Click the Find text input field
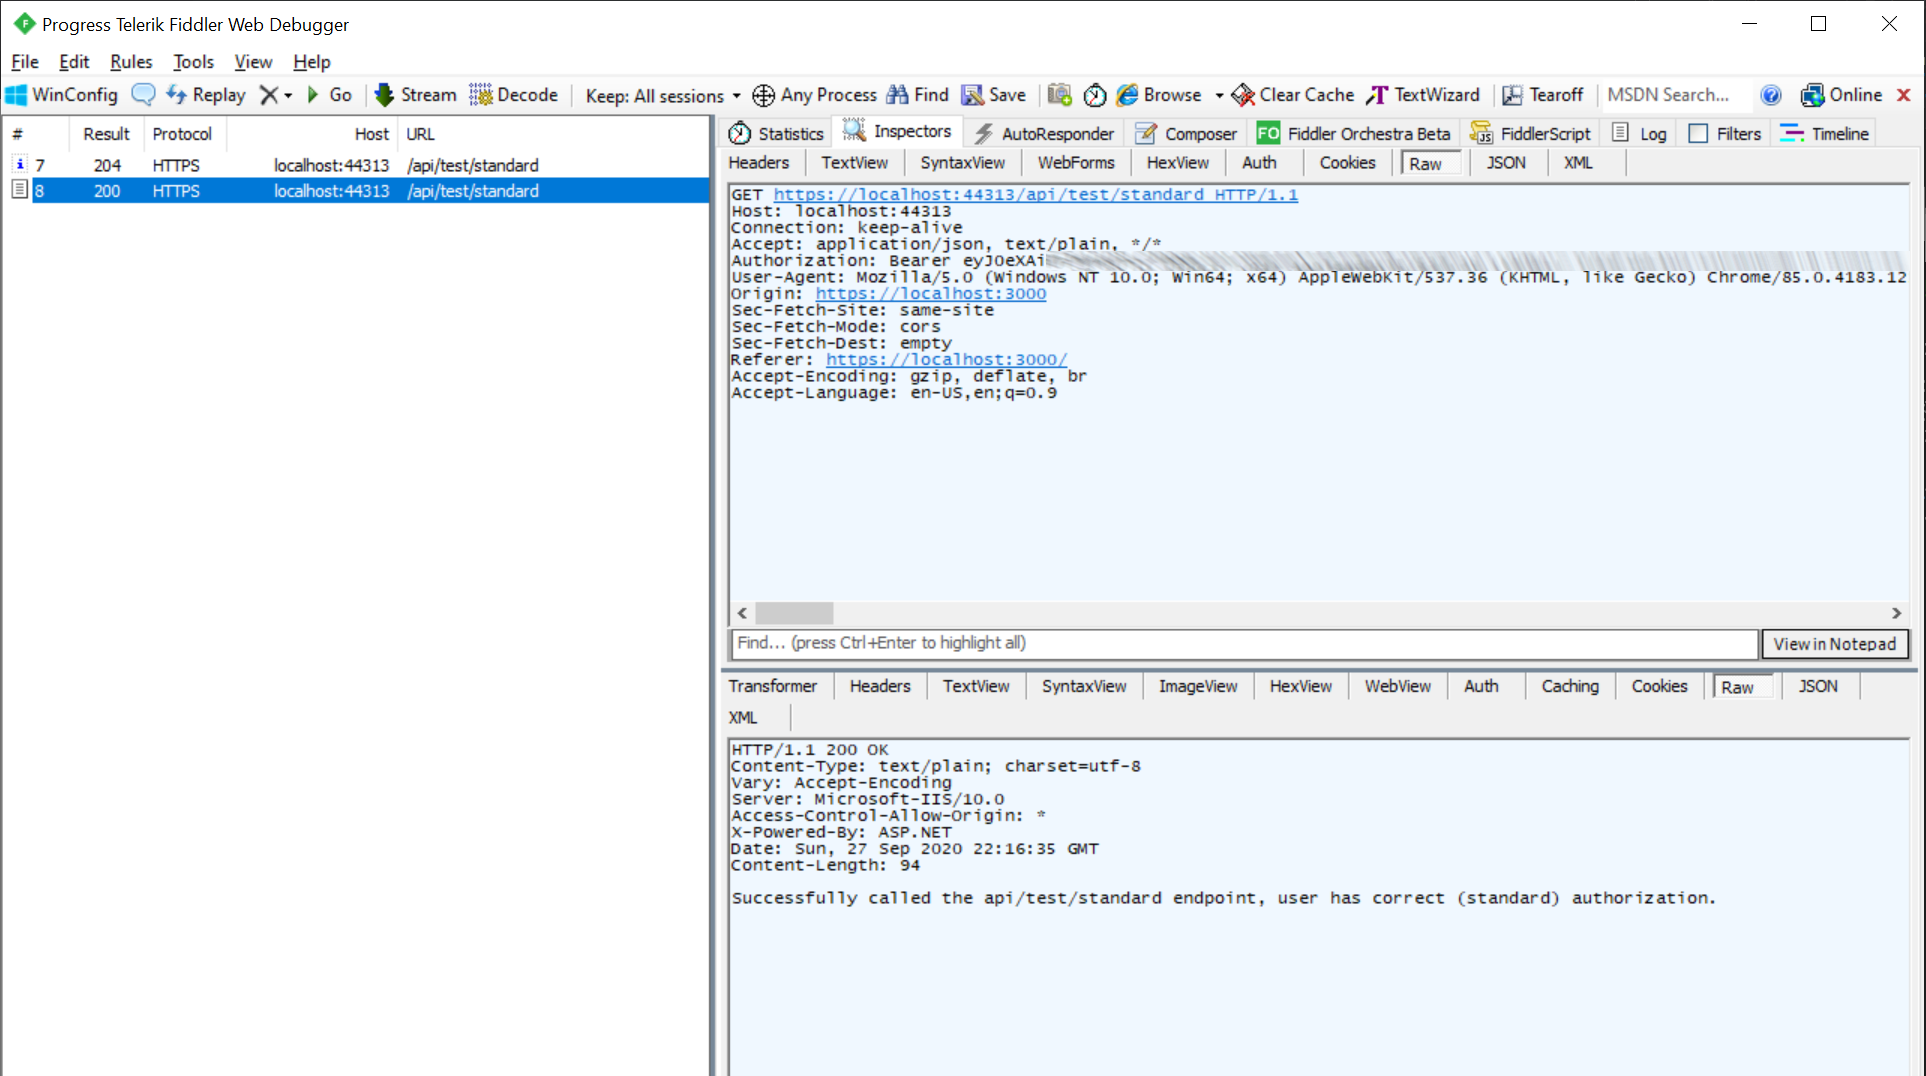Image resolution: width=1926 pixels, height=1076 pixels. point(1244,643)
